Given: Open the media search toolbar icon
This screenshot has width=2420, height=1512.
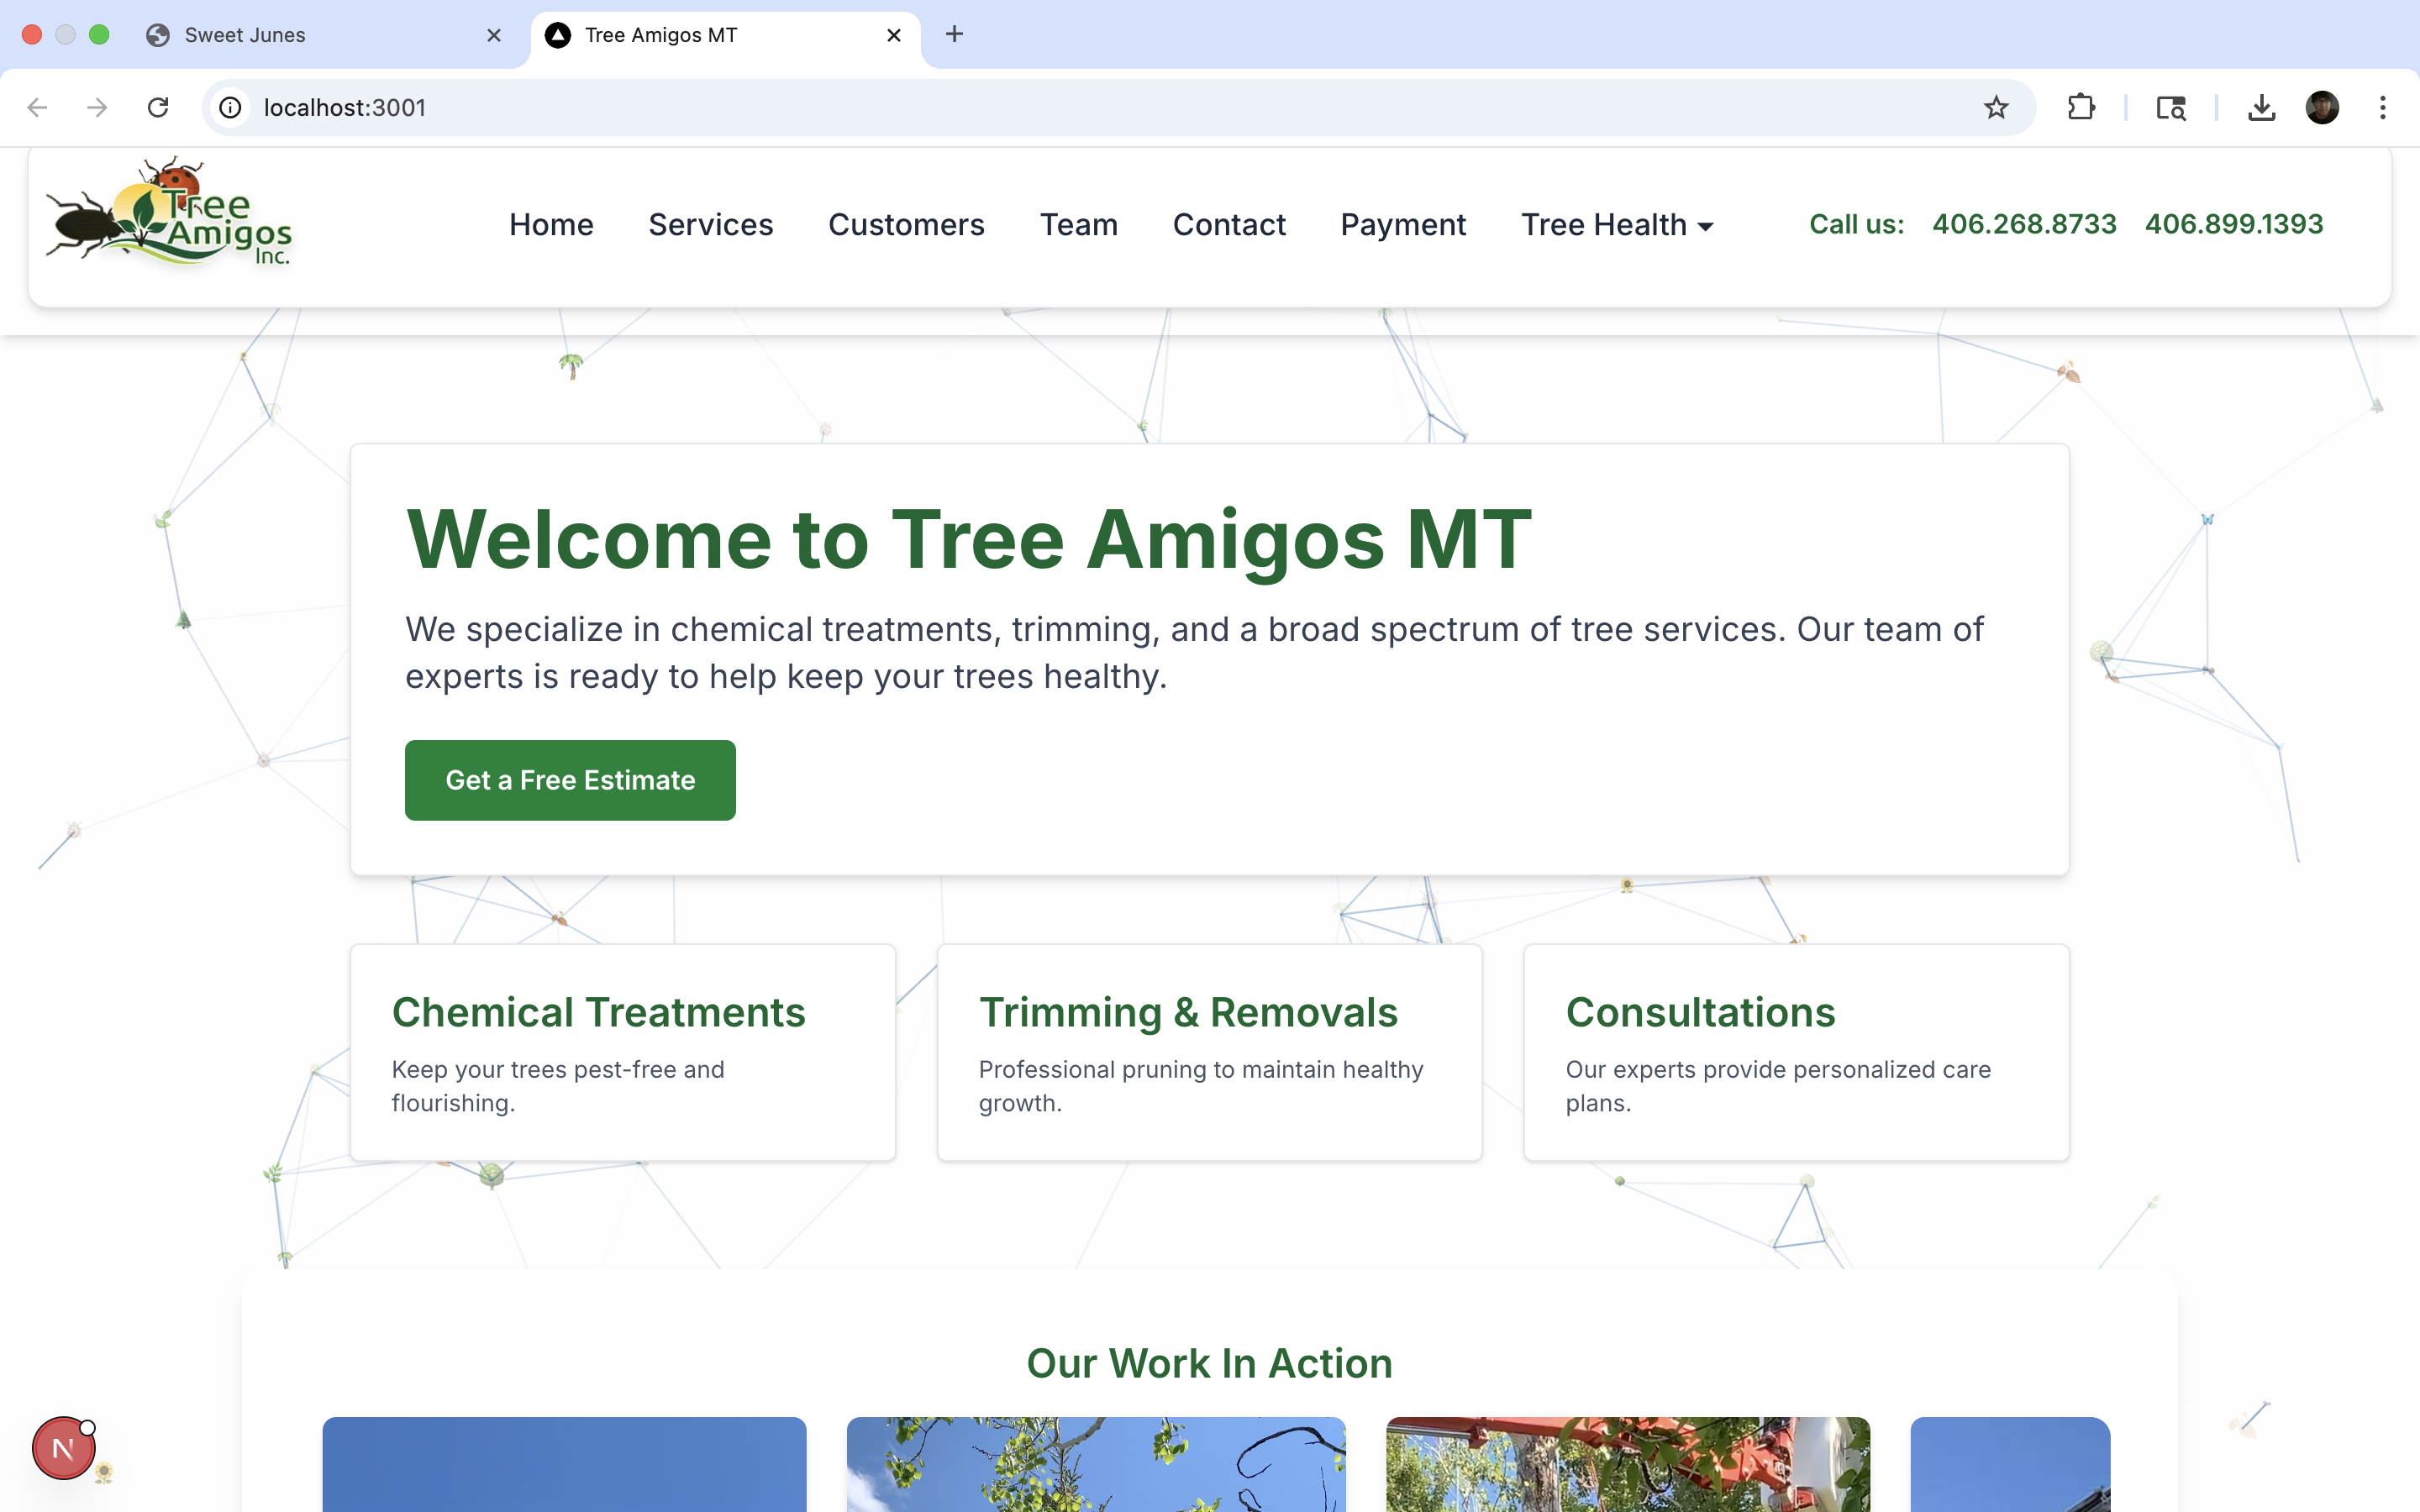Looking at the screenshot, I should (2171, 107).
